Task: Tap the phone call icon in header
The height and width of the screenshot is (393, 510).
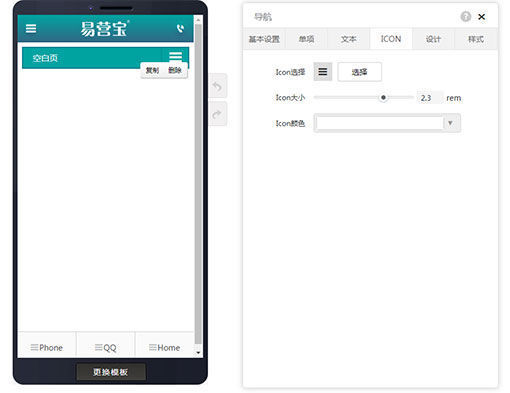Action: (x=180, y=29)
